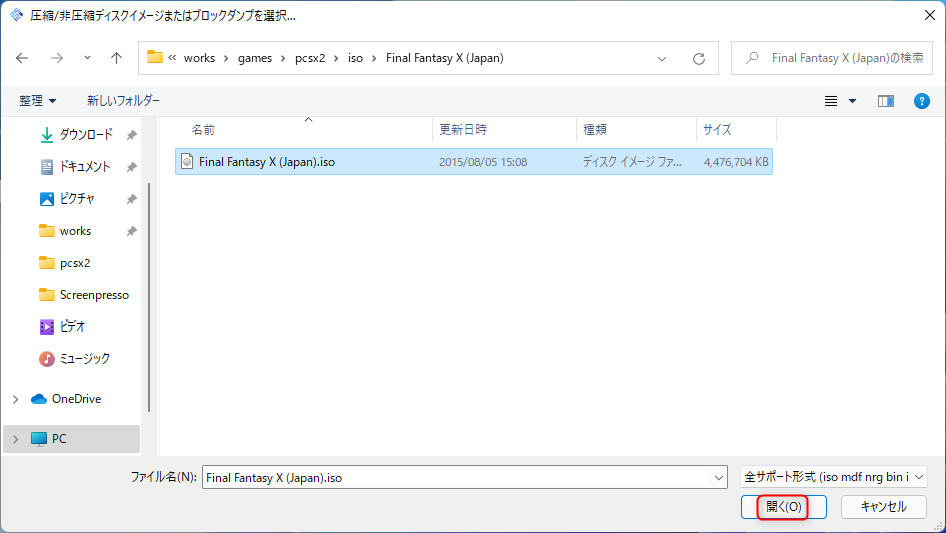The image size is (946, 533).
Task: Expand the OneDrive tree node
Action: point(16,399)
